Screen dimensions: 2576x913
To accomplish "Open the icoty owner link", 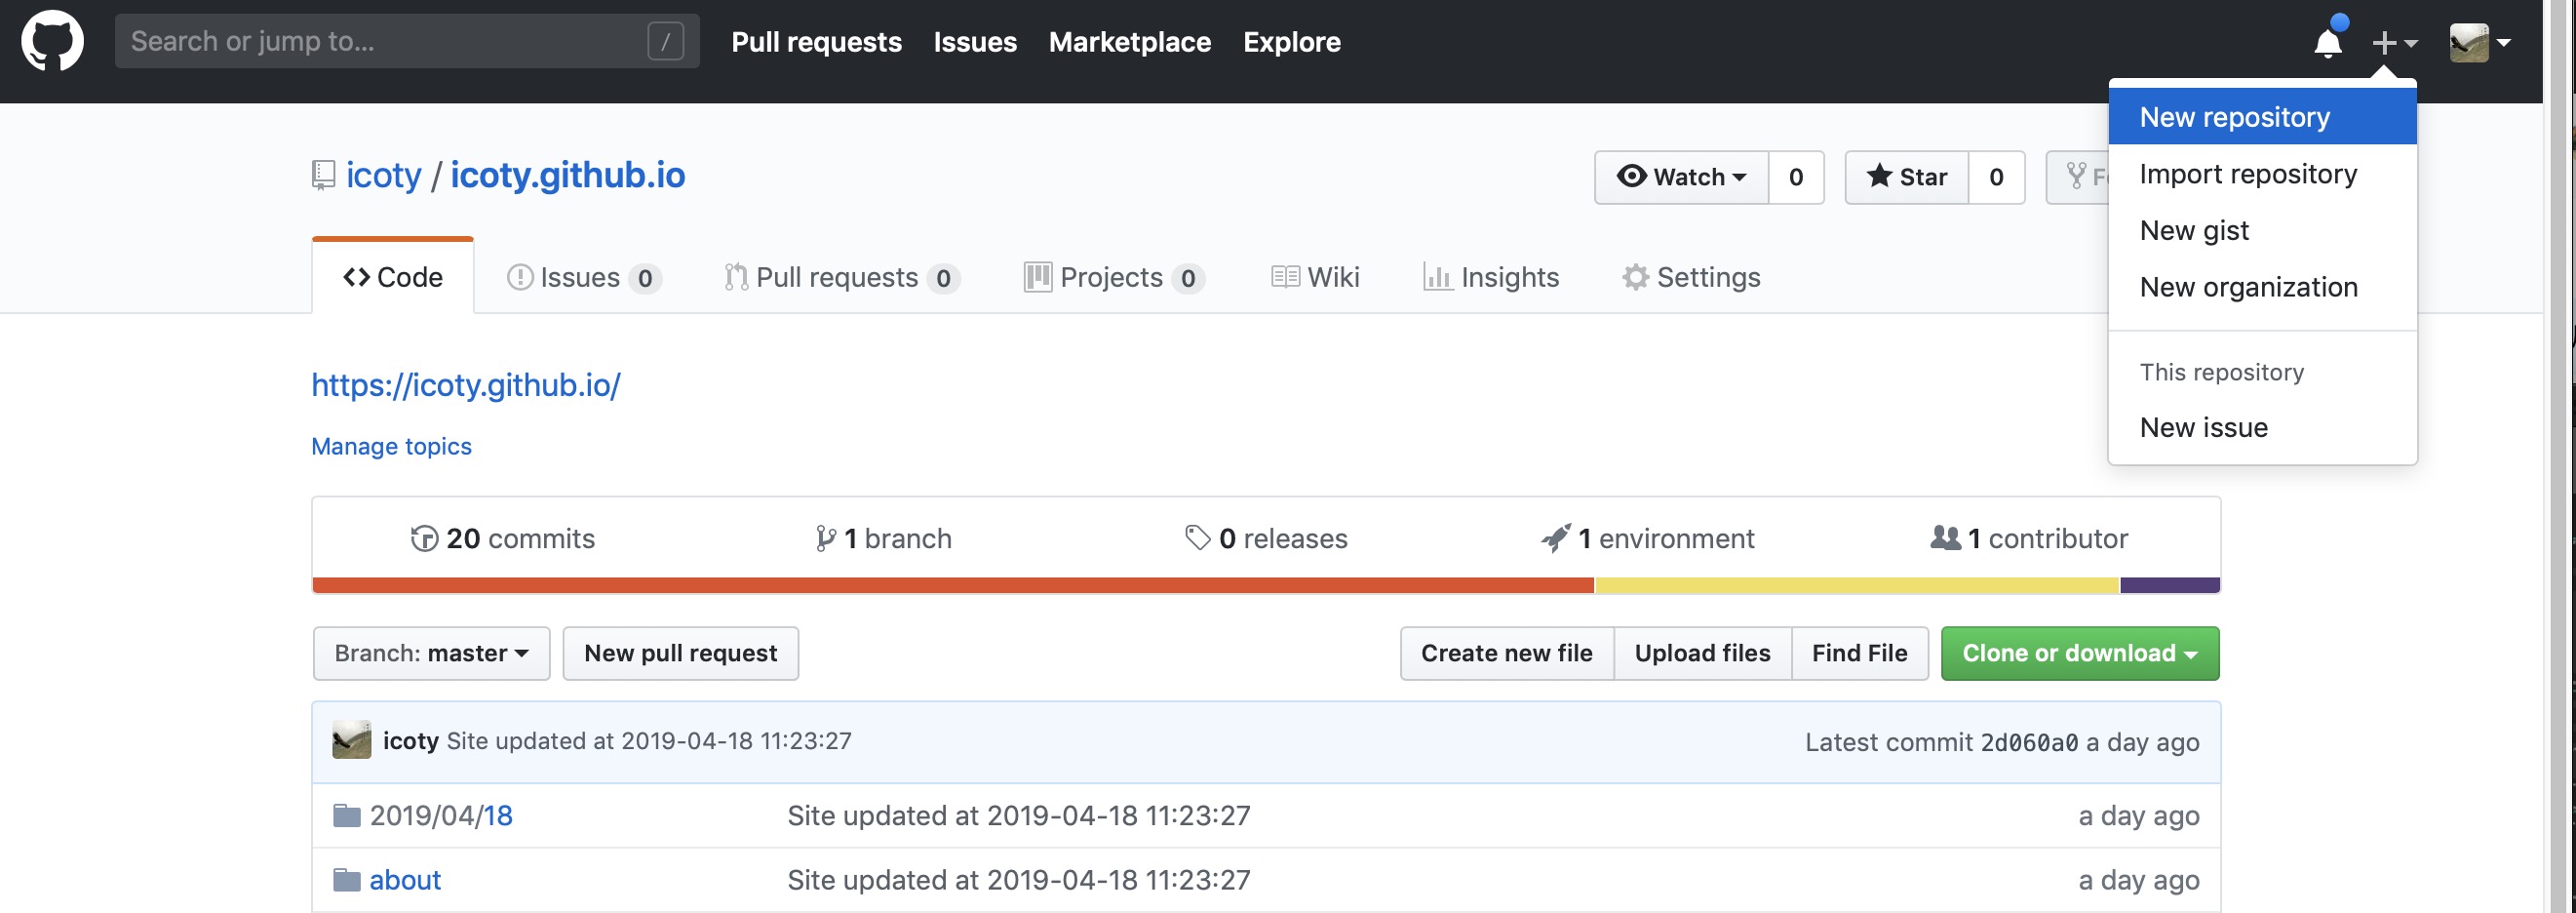I will (x=384, y=175).
